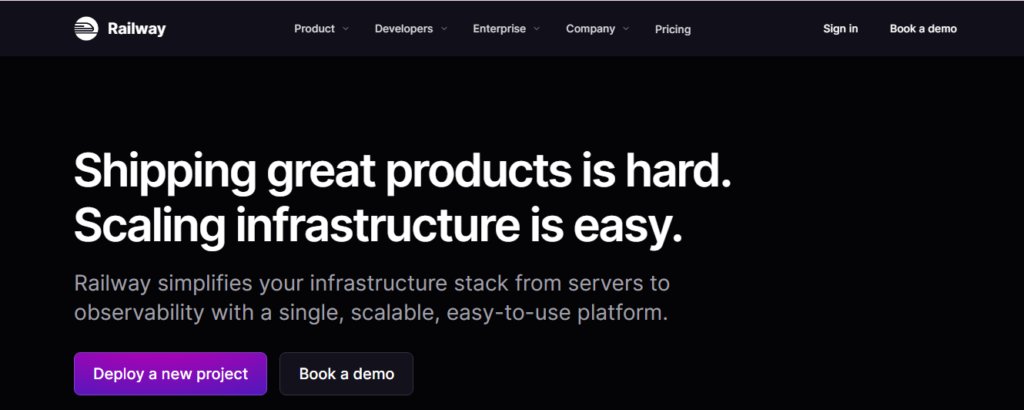Image resolution: width=1024 pixels, height=410 pixels.
Task: Click the Railway logo icon
Action: 86,29
